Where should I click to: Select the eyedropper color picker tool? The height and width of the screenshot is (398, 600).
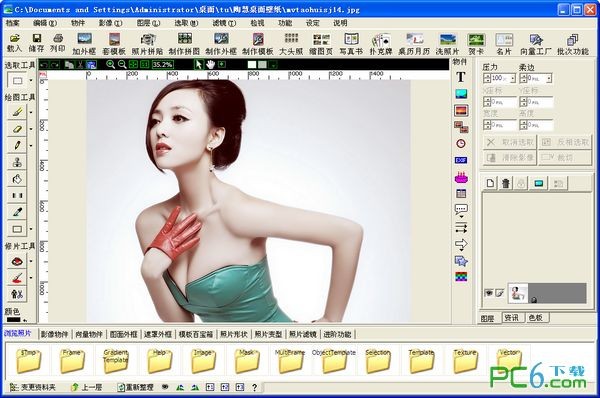tap(17, 212)
